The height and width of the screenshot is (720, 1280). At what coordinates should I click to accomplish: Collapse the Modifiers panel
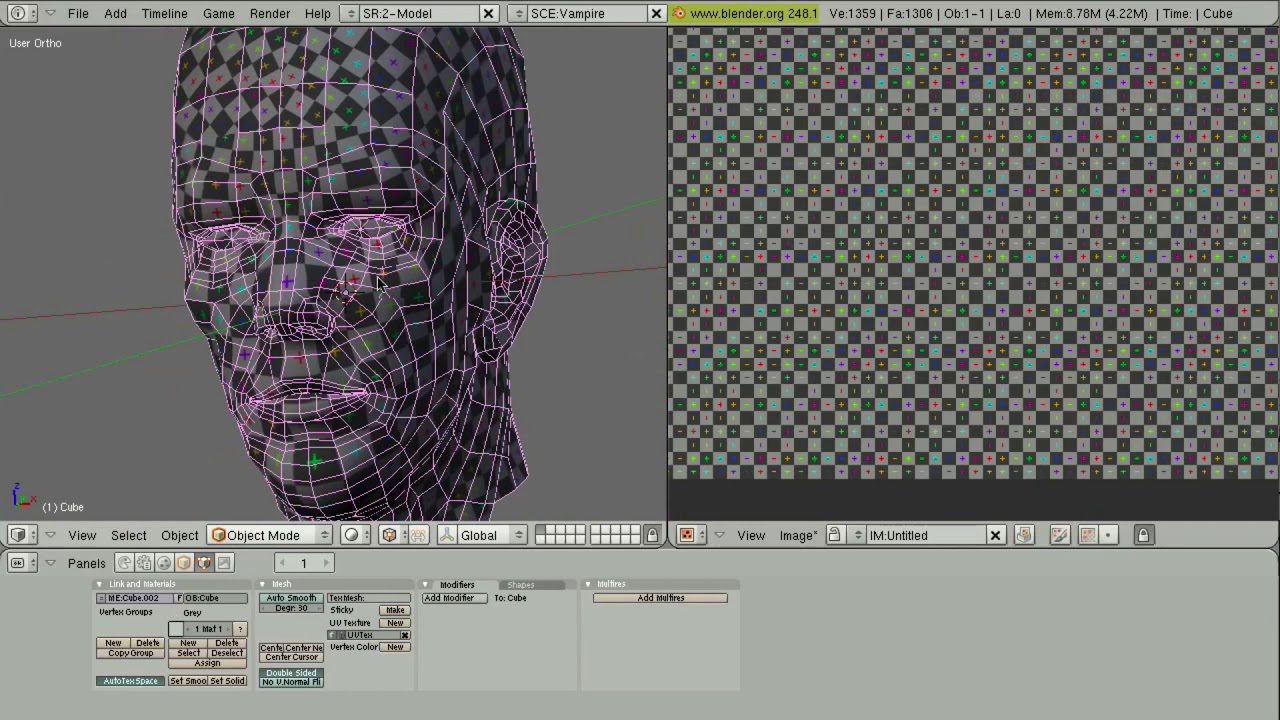coord(425,584)
